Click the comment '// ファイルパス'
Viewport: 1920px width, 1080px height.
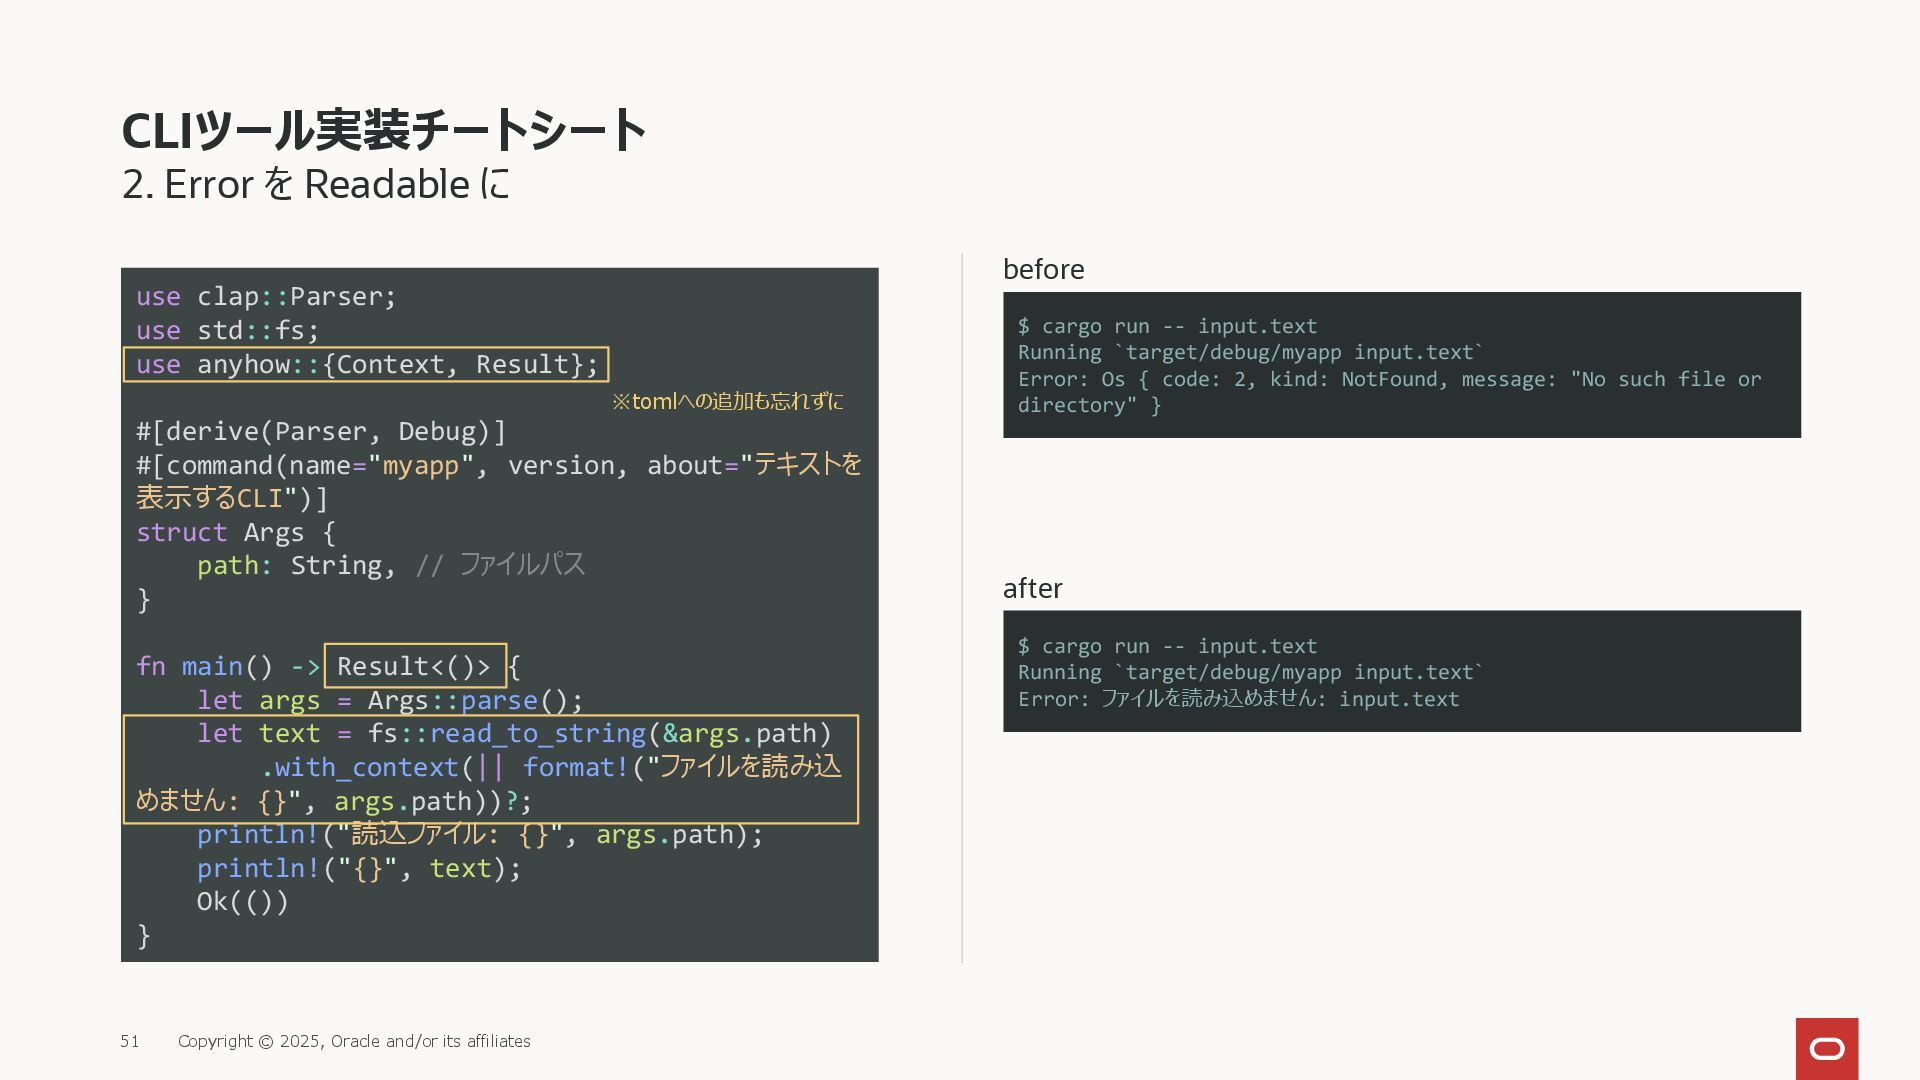[500, 565]
